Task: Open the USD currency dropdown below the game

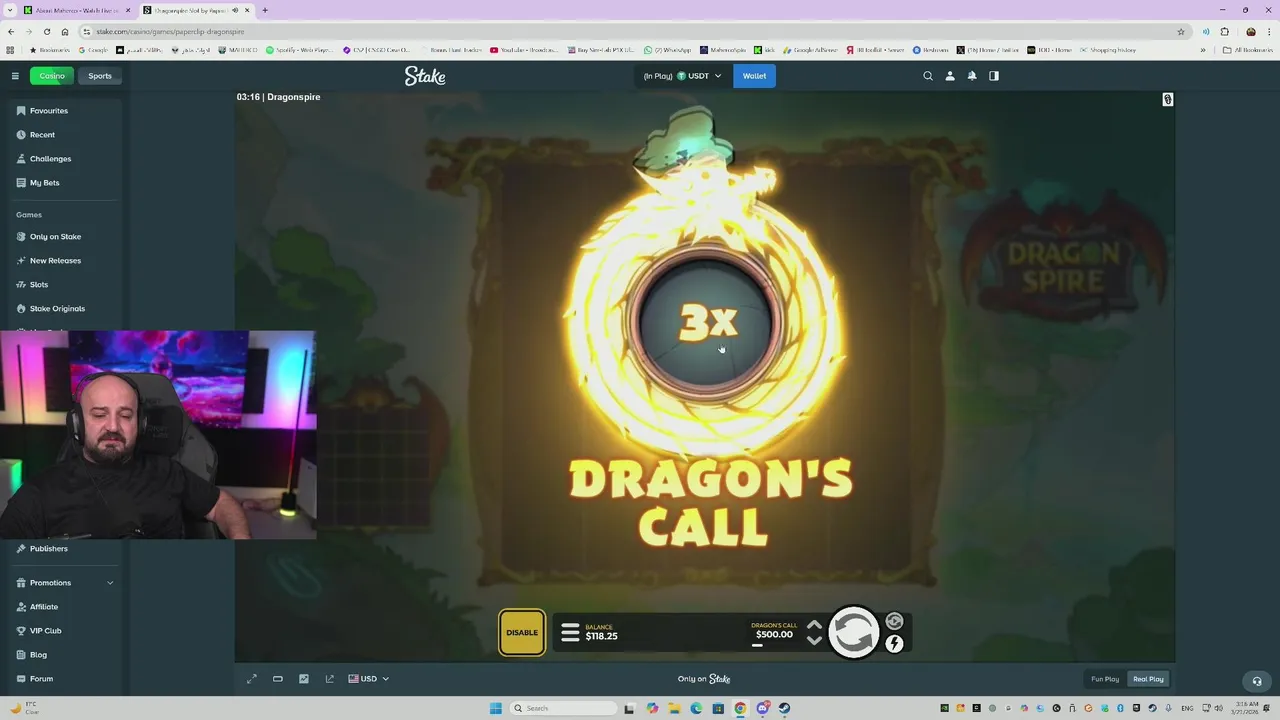Action: tap(369, 679)
